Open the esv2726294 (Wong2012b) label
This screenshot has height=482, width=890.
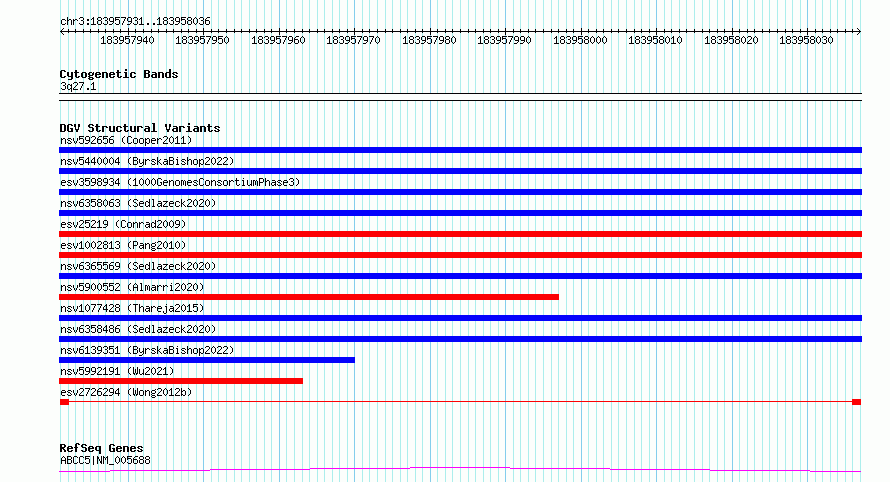(126, 392)
